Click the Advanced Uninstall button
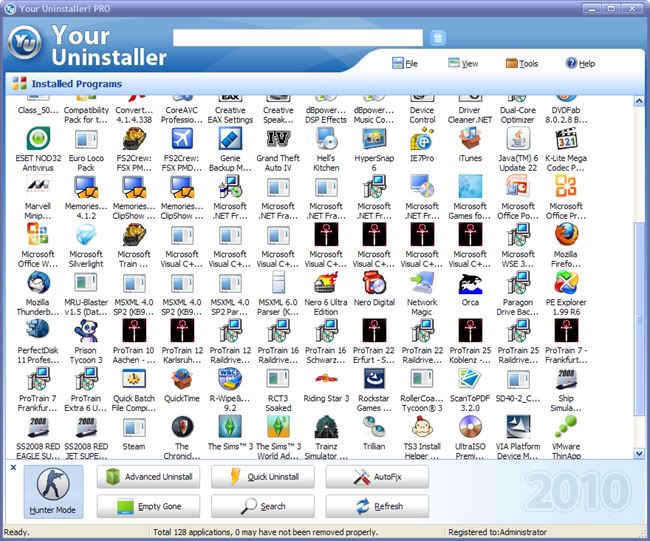Screen dimensions: 650x541 tap(148, 477)
